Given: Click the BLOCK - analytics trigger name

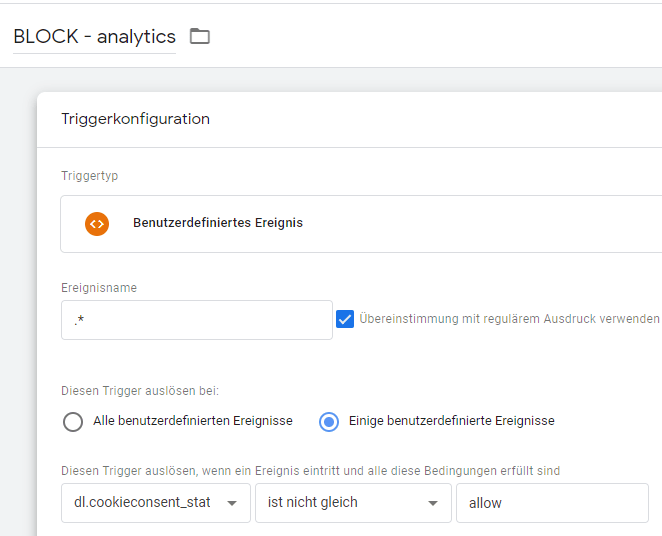Looking at the screenshot, I should pyautogui.click(x=95, y=36).
